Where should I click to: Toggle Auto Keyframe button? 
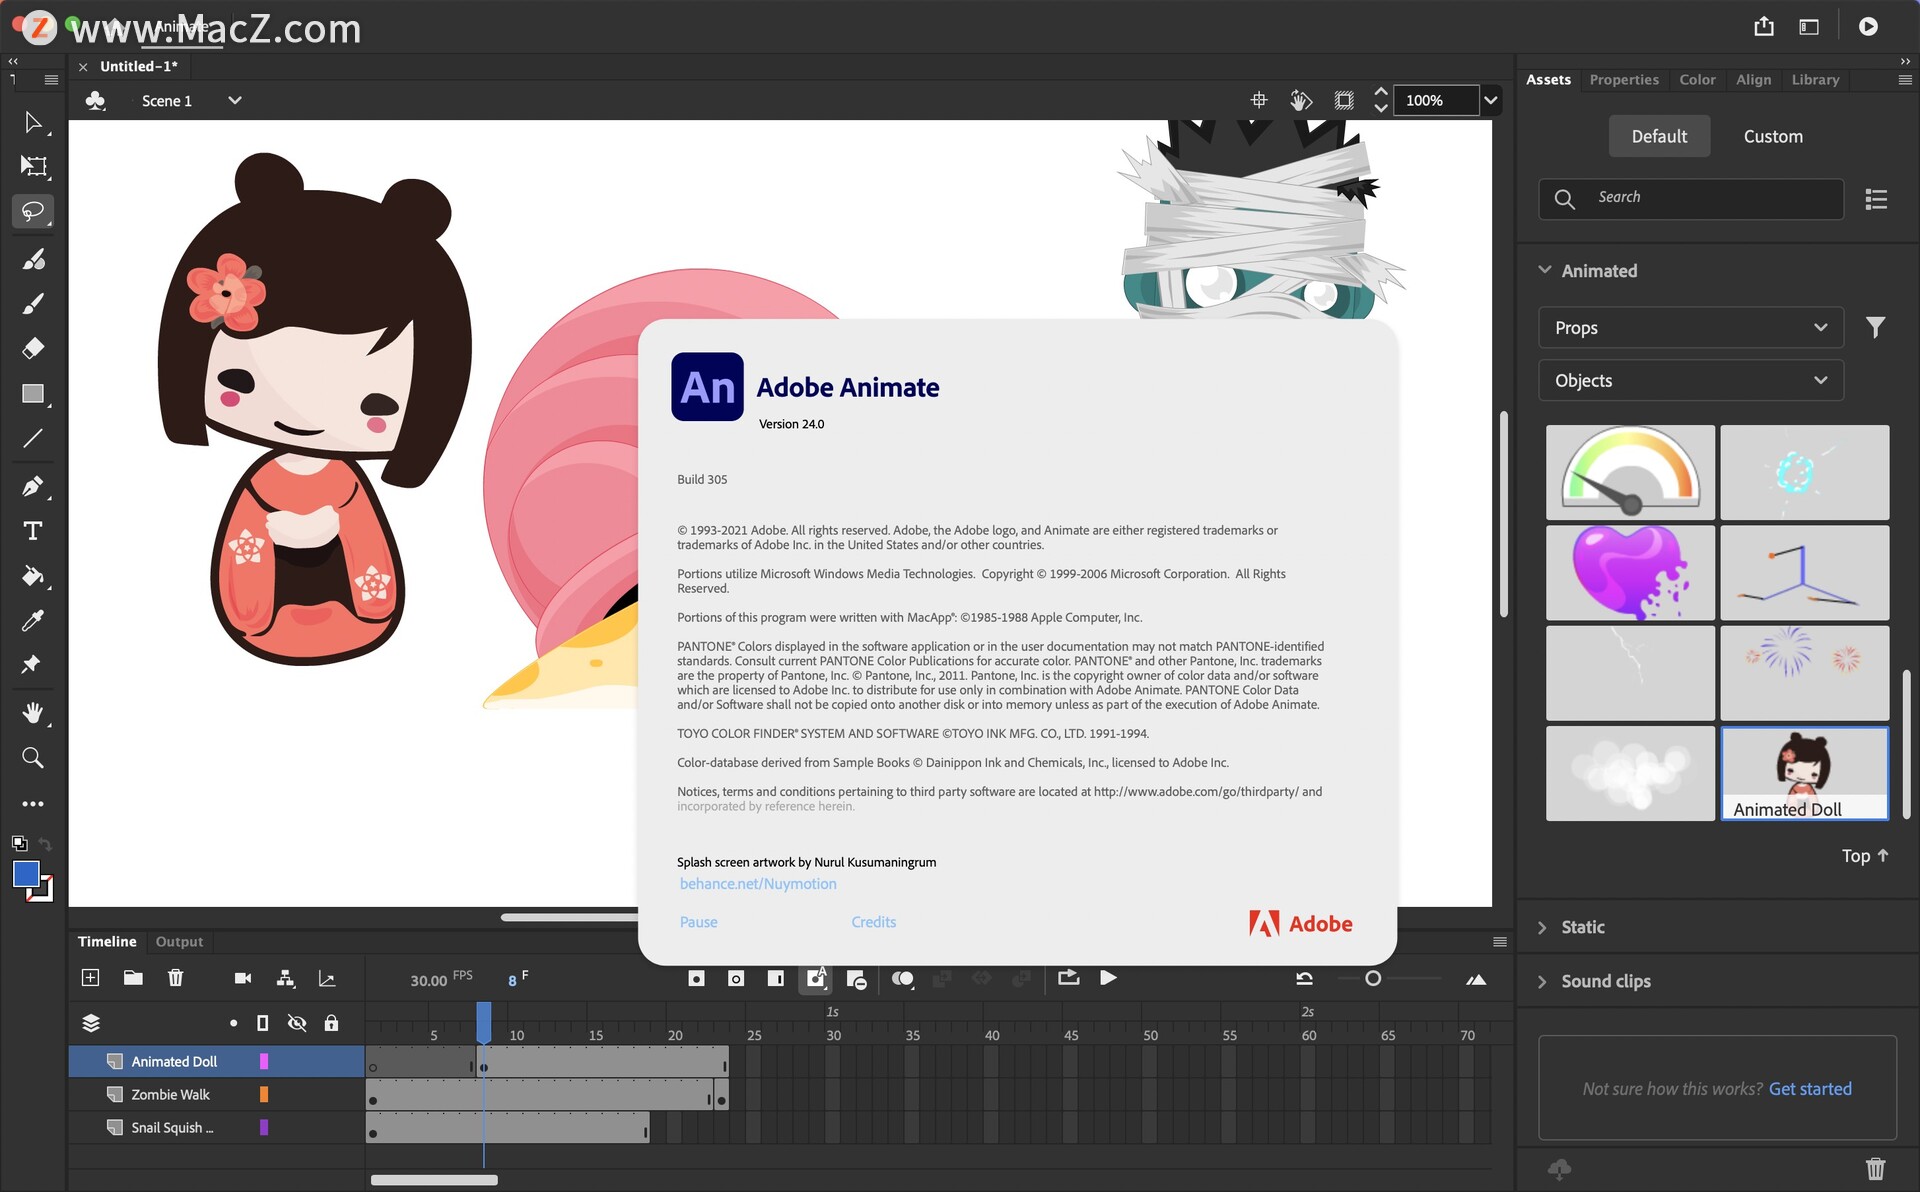click(x=816, y=978)
